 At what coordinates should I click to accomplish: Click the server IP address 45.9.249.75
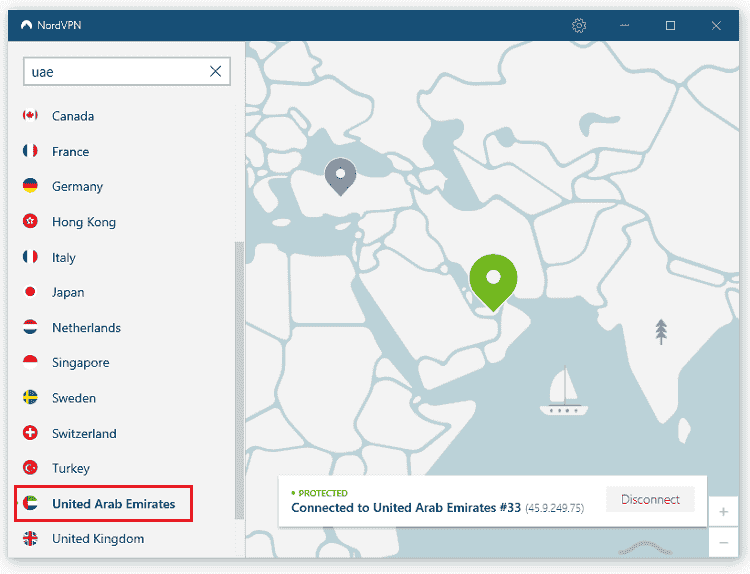coord(555,508)
